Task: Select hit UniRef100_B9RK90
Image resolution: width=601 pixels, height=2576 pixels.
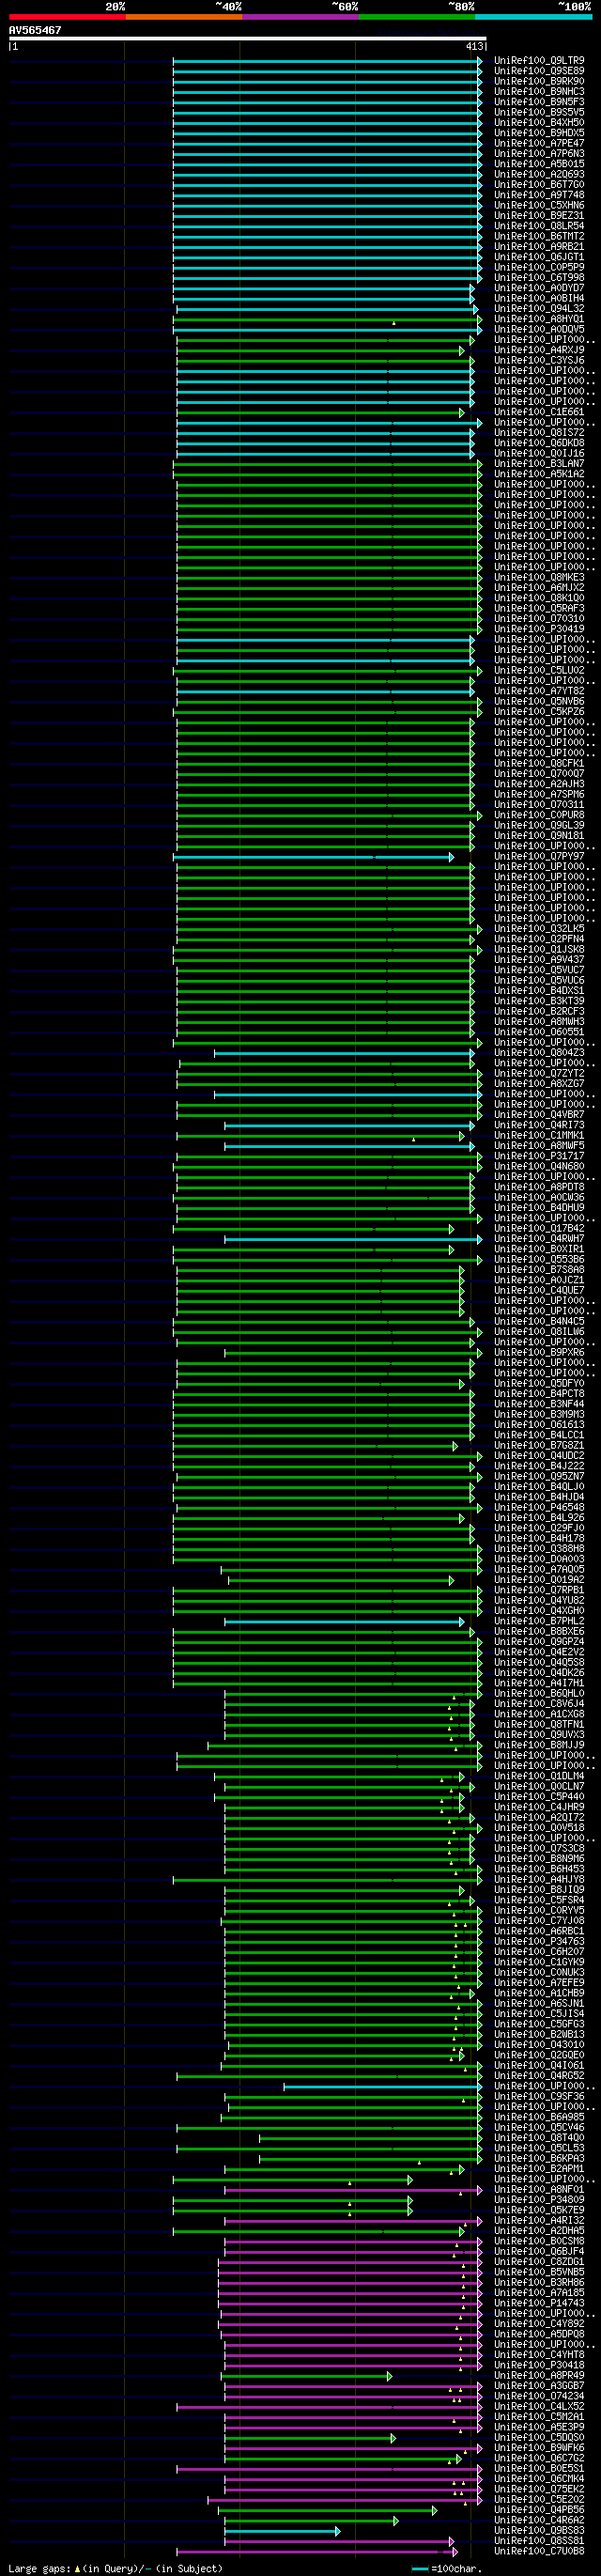Action: point(539,82)
